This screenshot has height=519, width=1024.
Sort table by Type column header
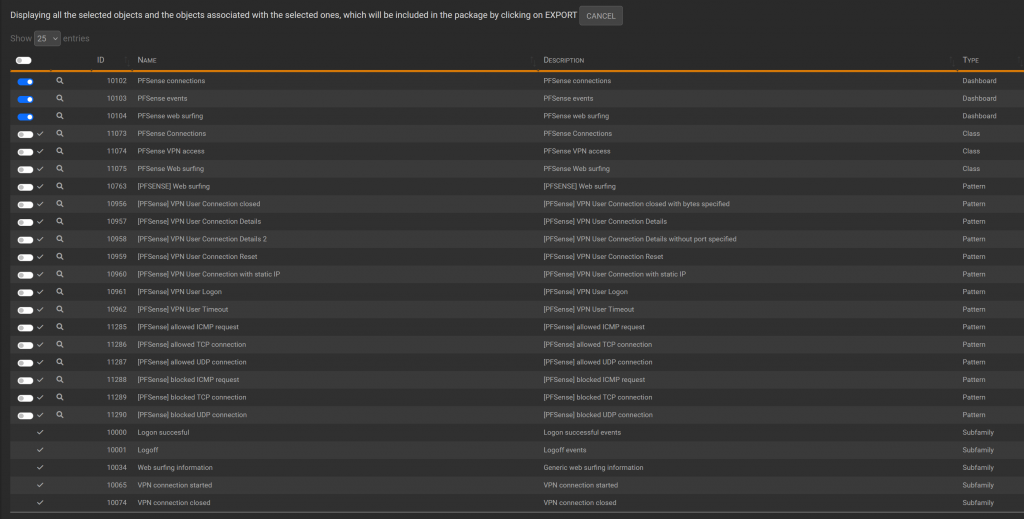coord(970,61)
